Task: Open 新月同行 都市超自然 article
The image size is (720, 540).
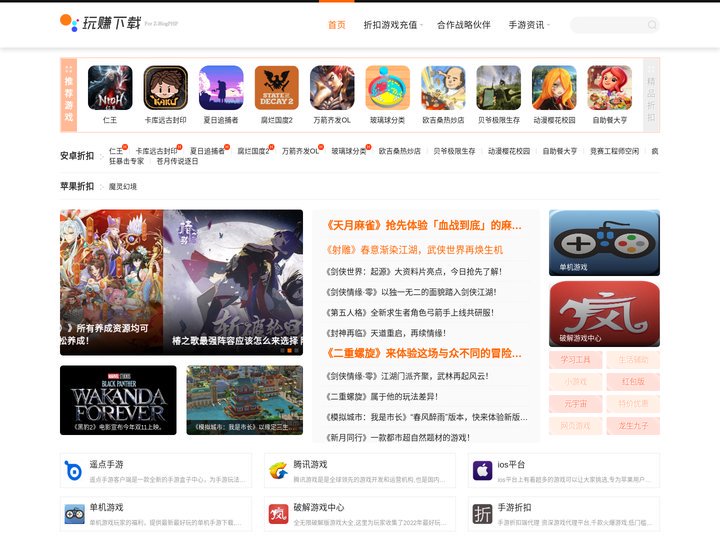Action: pos(398,438)
